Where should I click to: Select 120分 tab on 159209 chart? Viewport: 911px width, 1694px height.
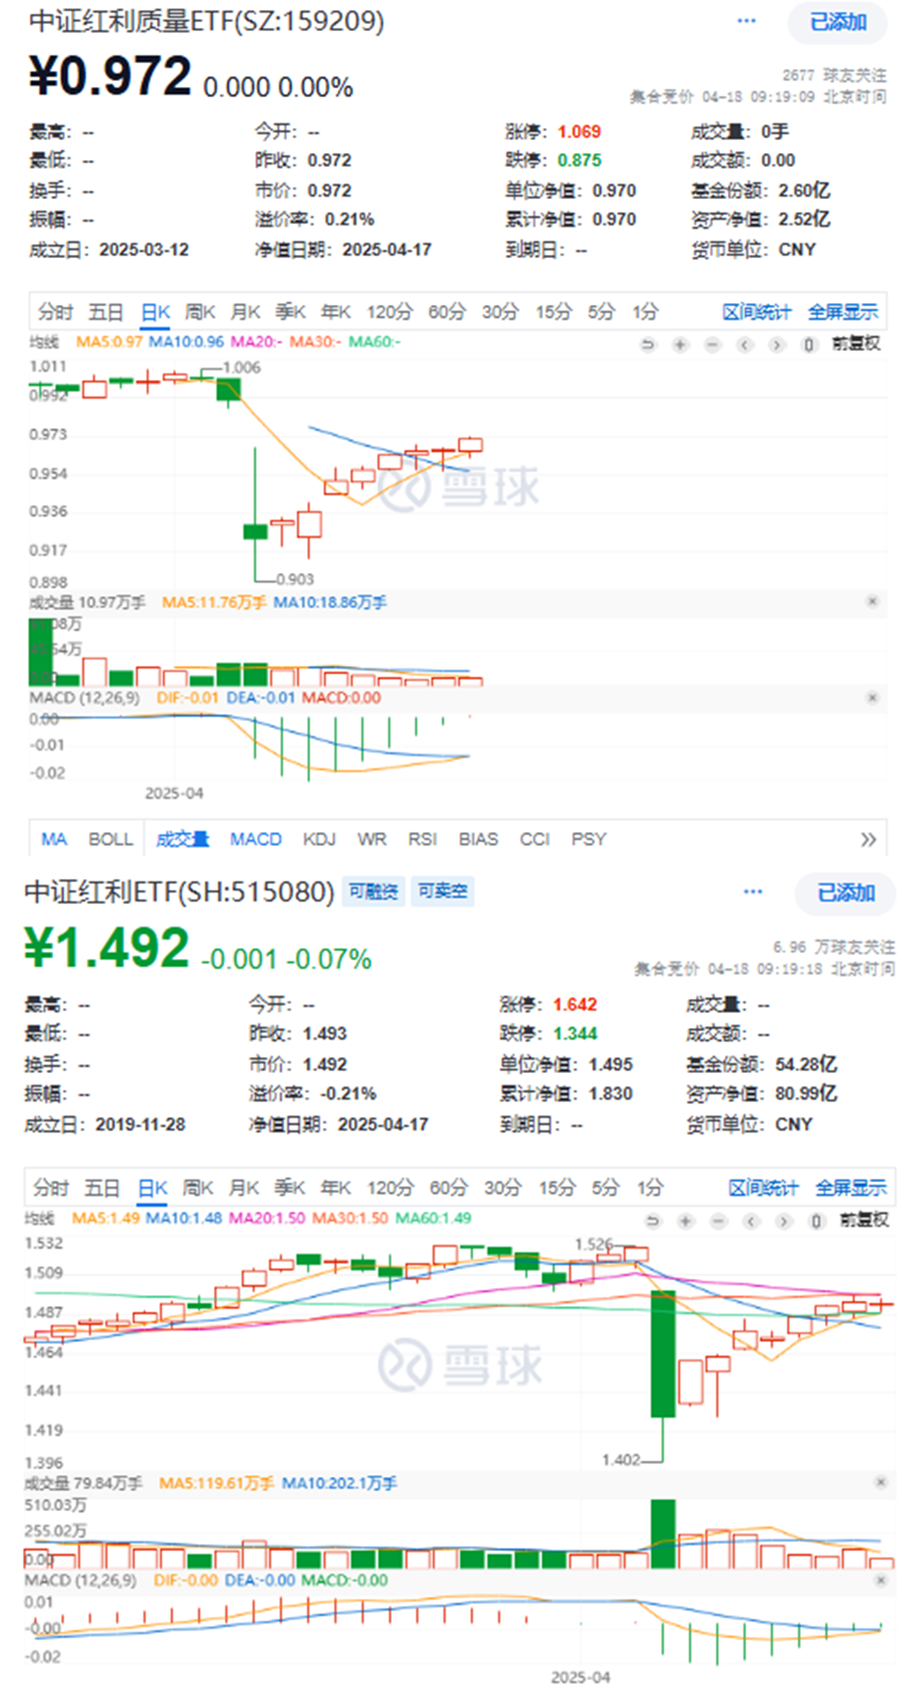[x=389, y=312]
